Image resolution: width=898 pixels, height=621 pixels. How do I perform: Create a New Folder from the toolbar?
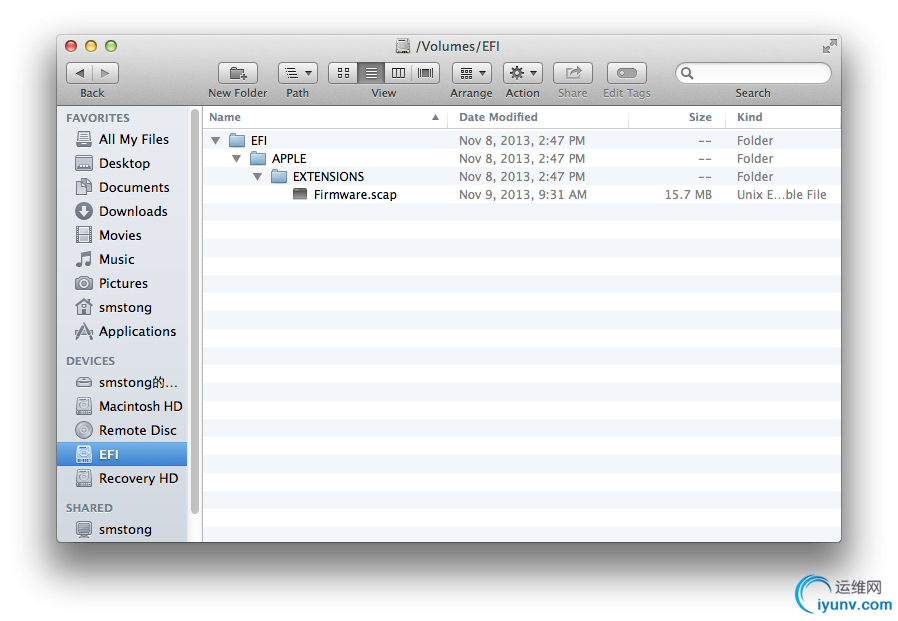click(x=238, y=73)
